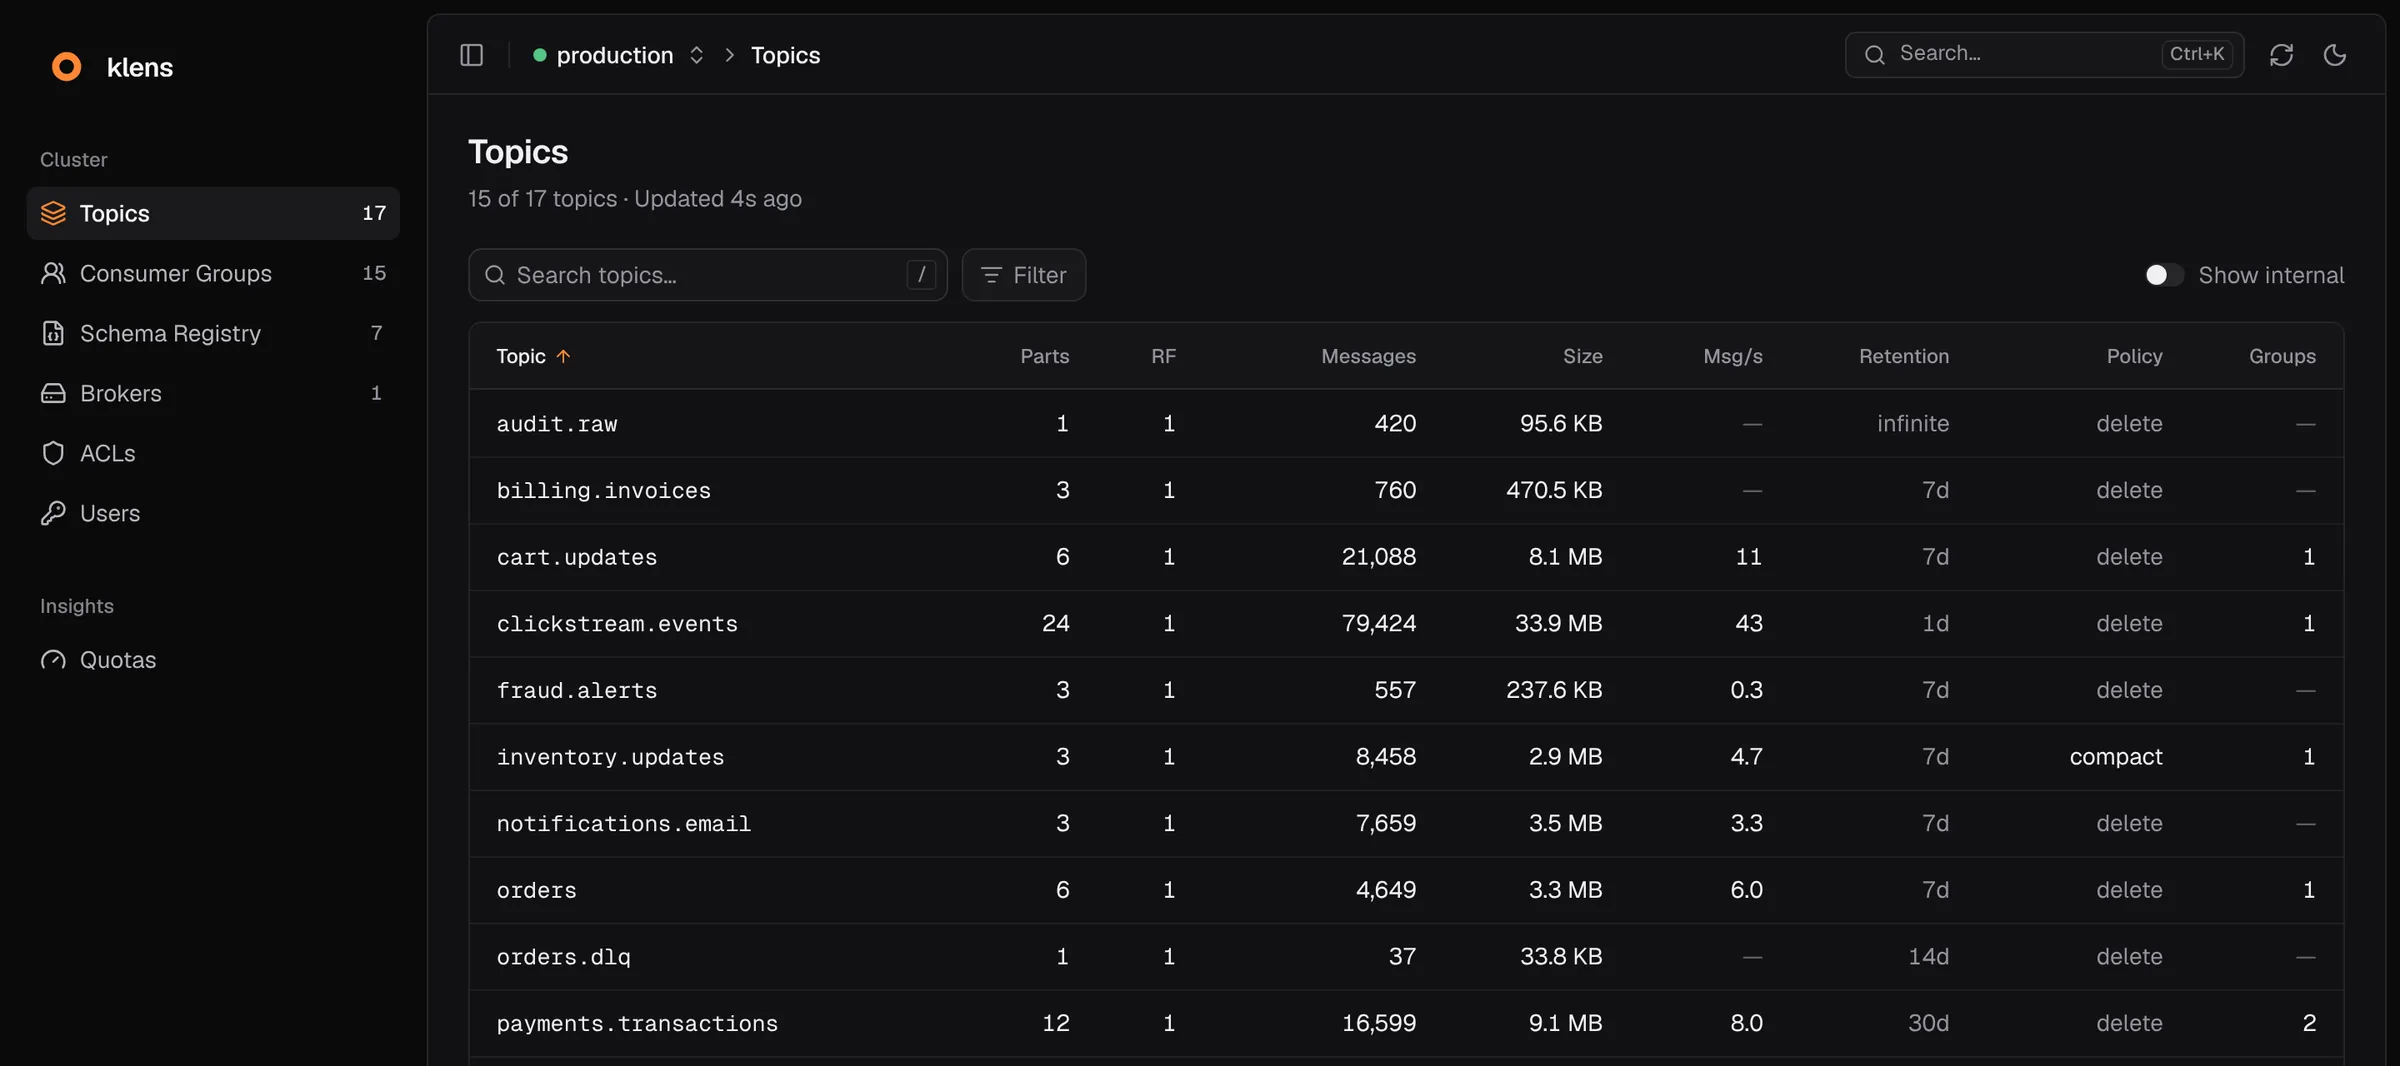2400x1066 pixels.
Task: Go to Schema Registry section
Action: tap(213, 333)
